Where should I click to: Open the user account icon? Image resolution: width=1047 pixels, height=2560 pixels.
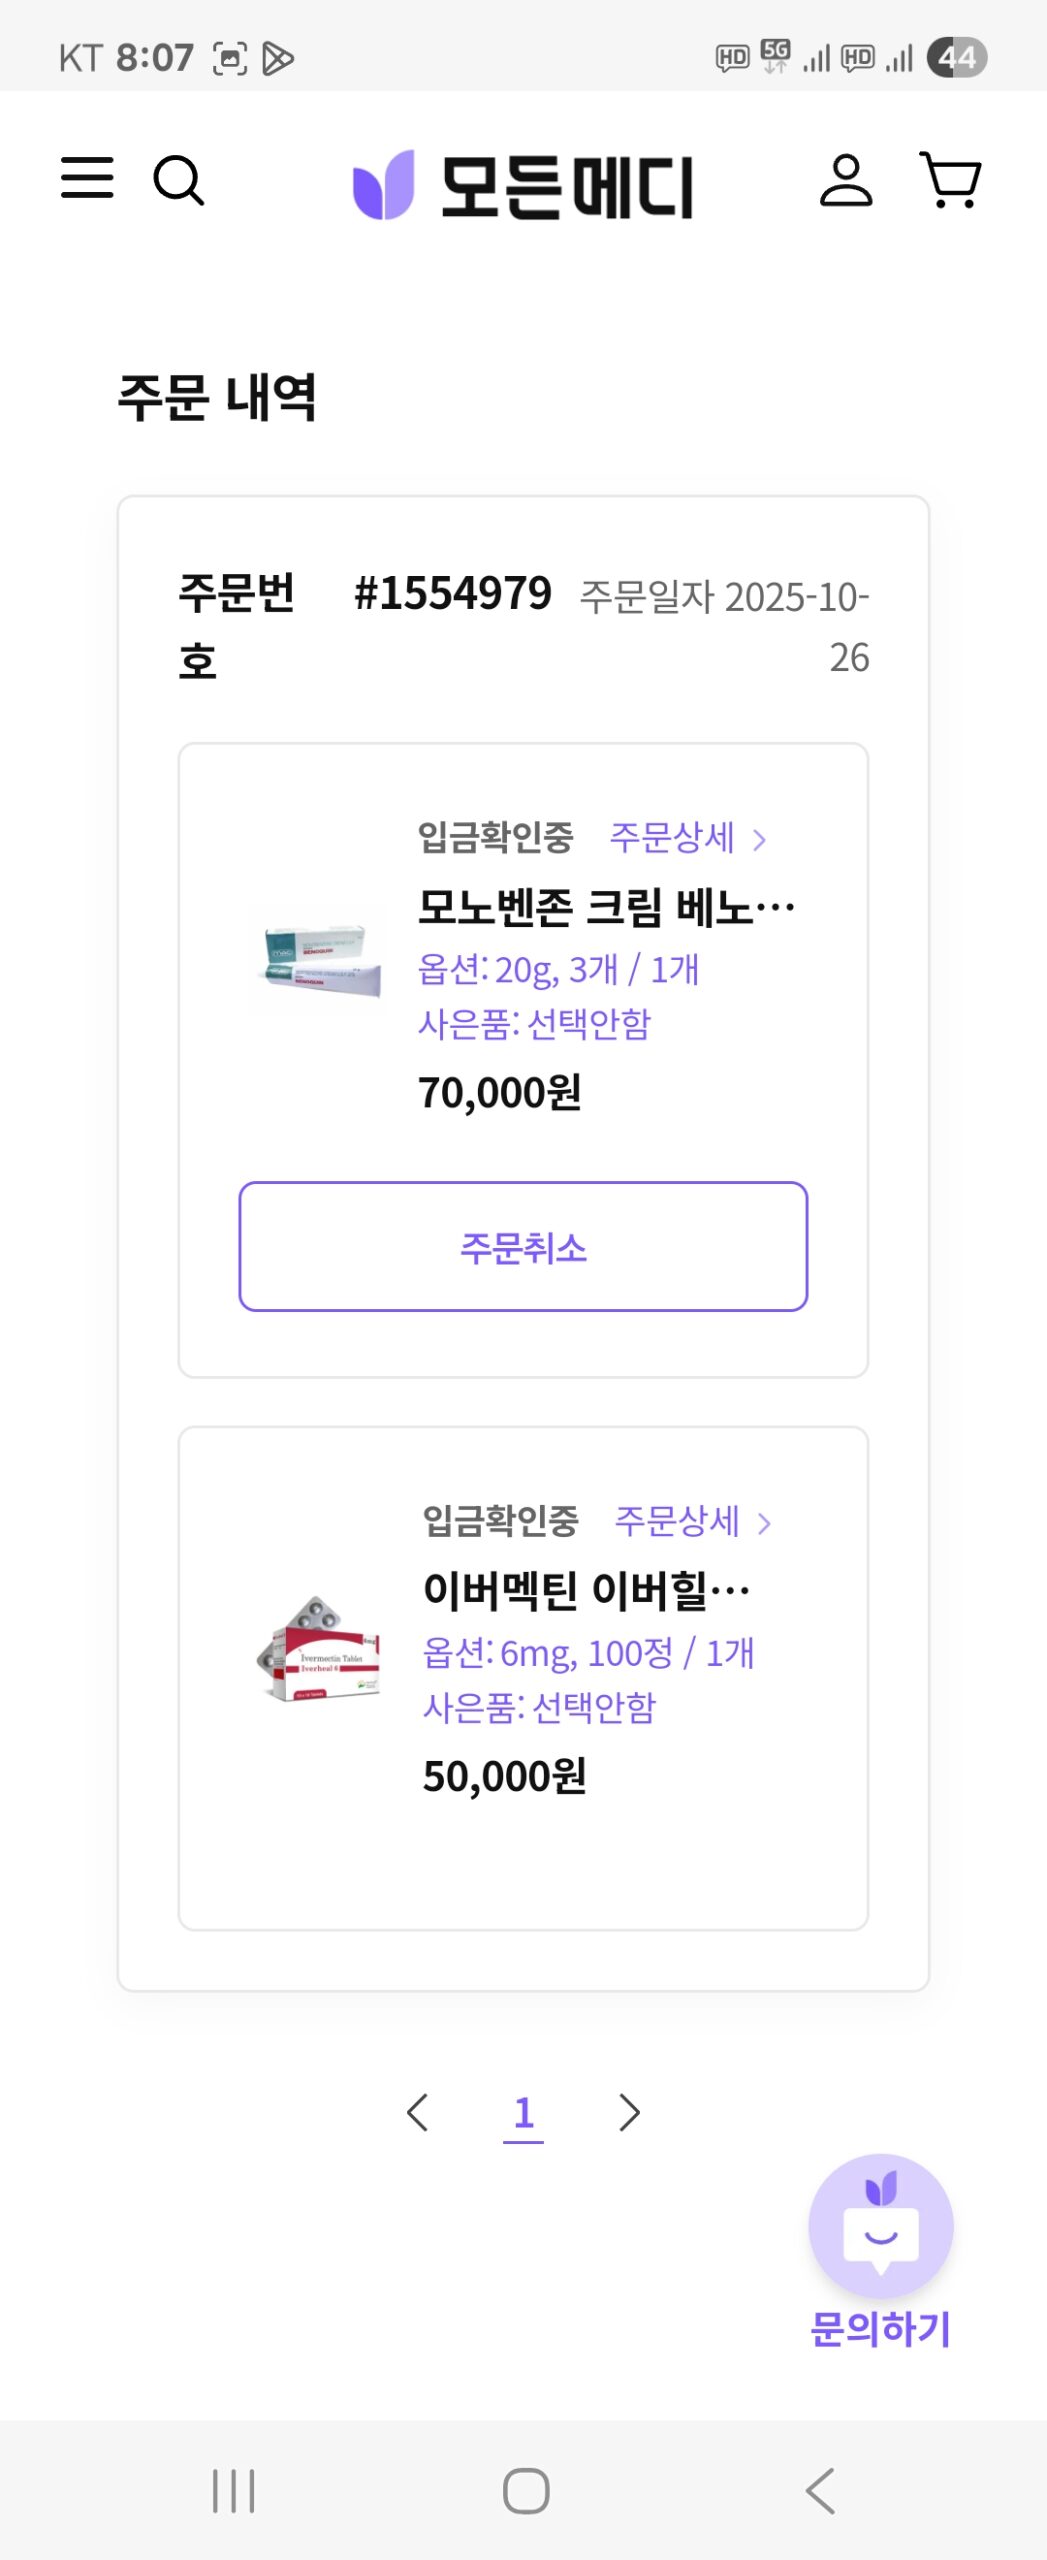pos(845,181)
